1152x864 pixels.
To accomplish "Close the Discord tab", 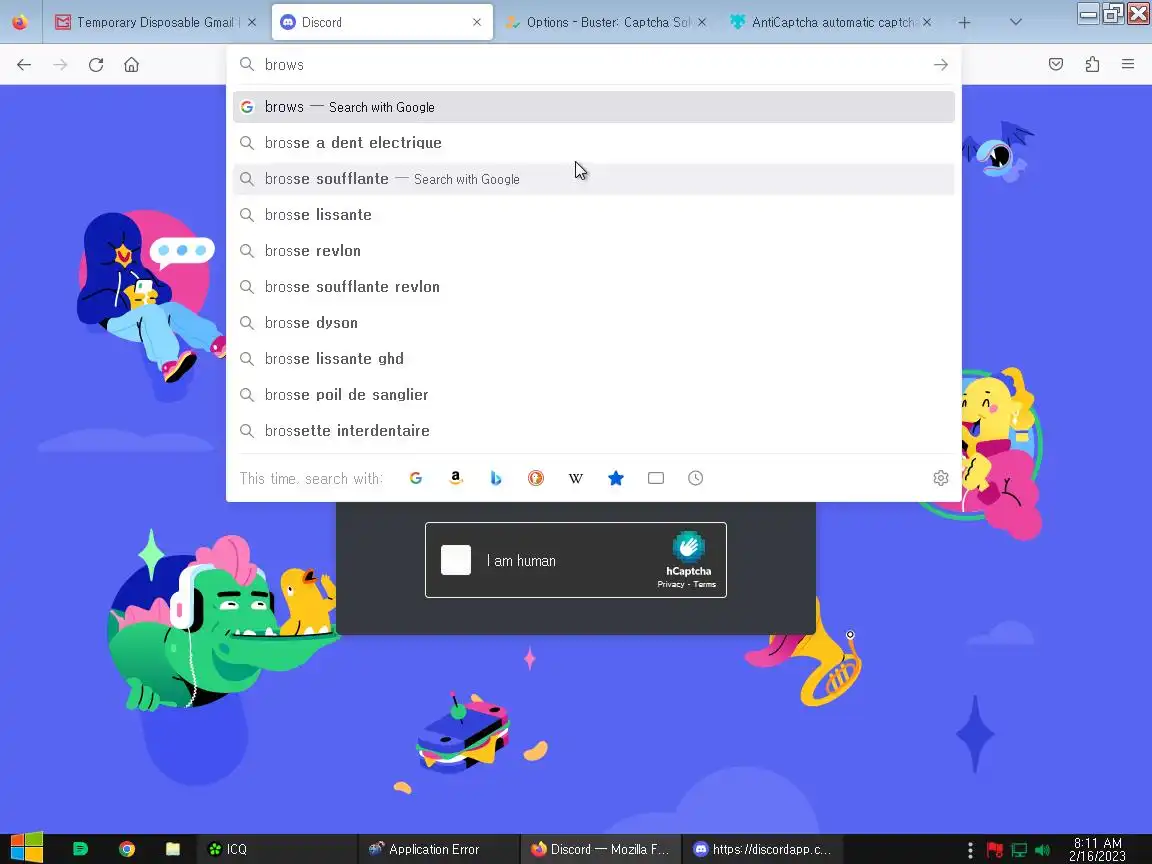I will pos(477,22).
